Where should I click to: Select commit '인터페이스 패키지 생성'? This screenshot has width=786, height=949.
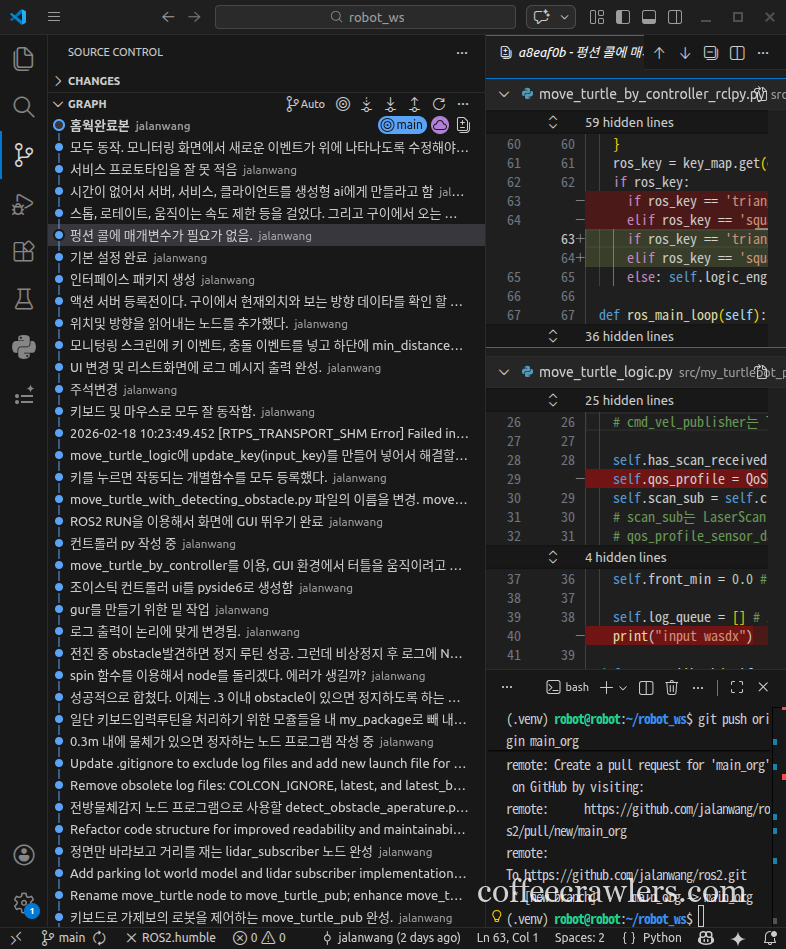(132, 279)
